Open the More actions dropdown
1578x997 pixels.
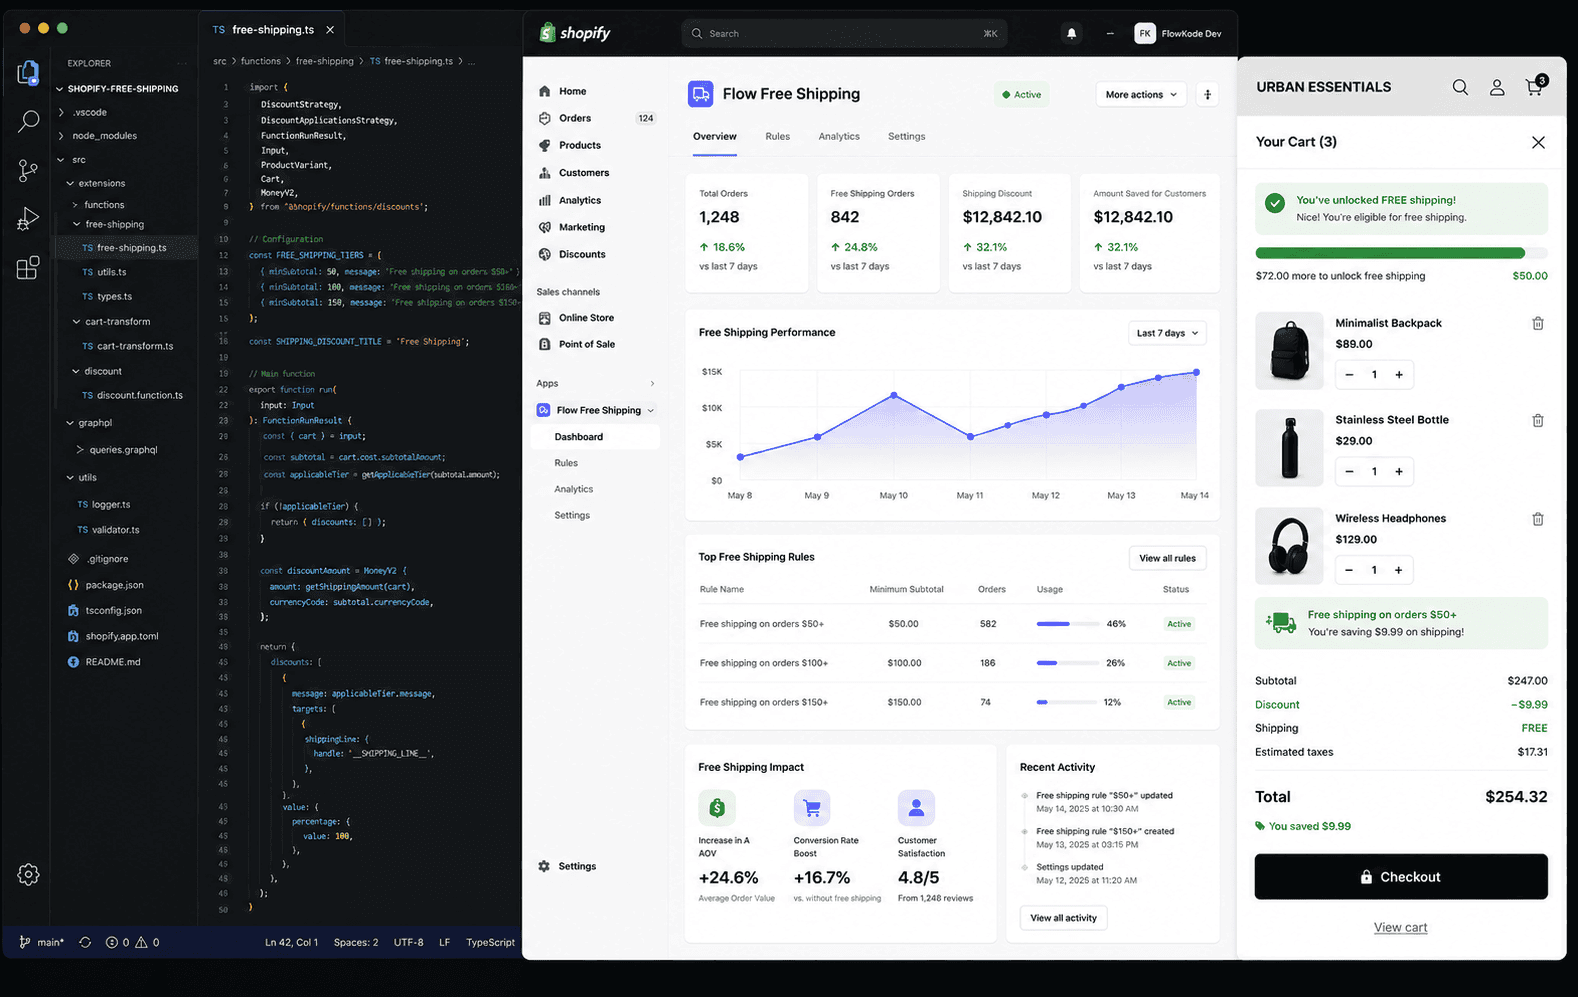coord(1141,94)
